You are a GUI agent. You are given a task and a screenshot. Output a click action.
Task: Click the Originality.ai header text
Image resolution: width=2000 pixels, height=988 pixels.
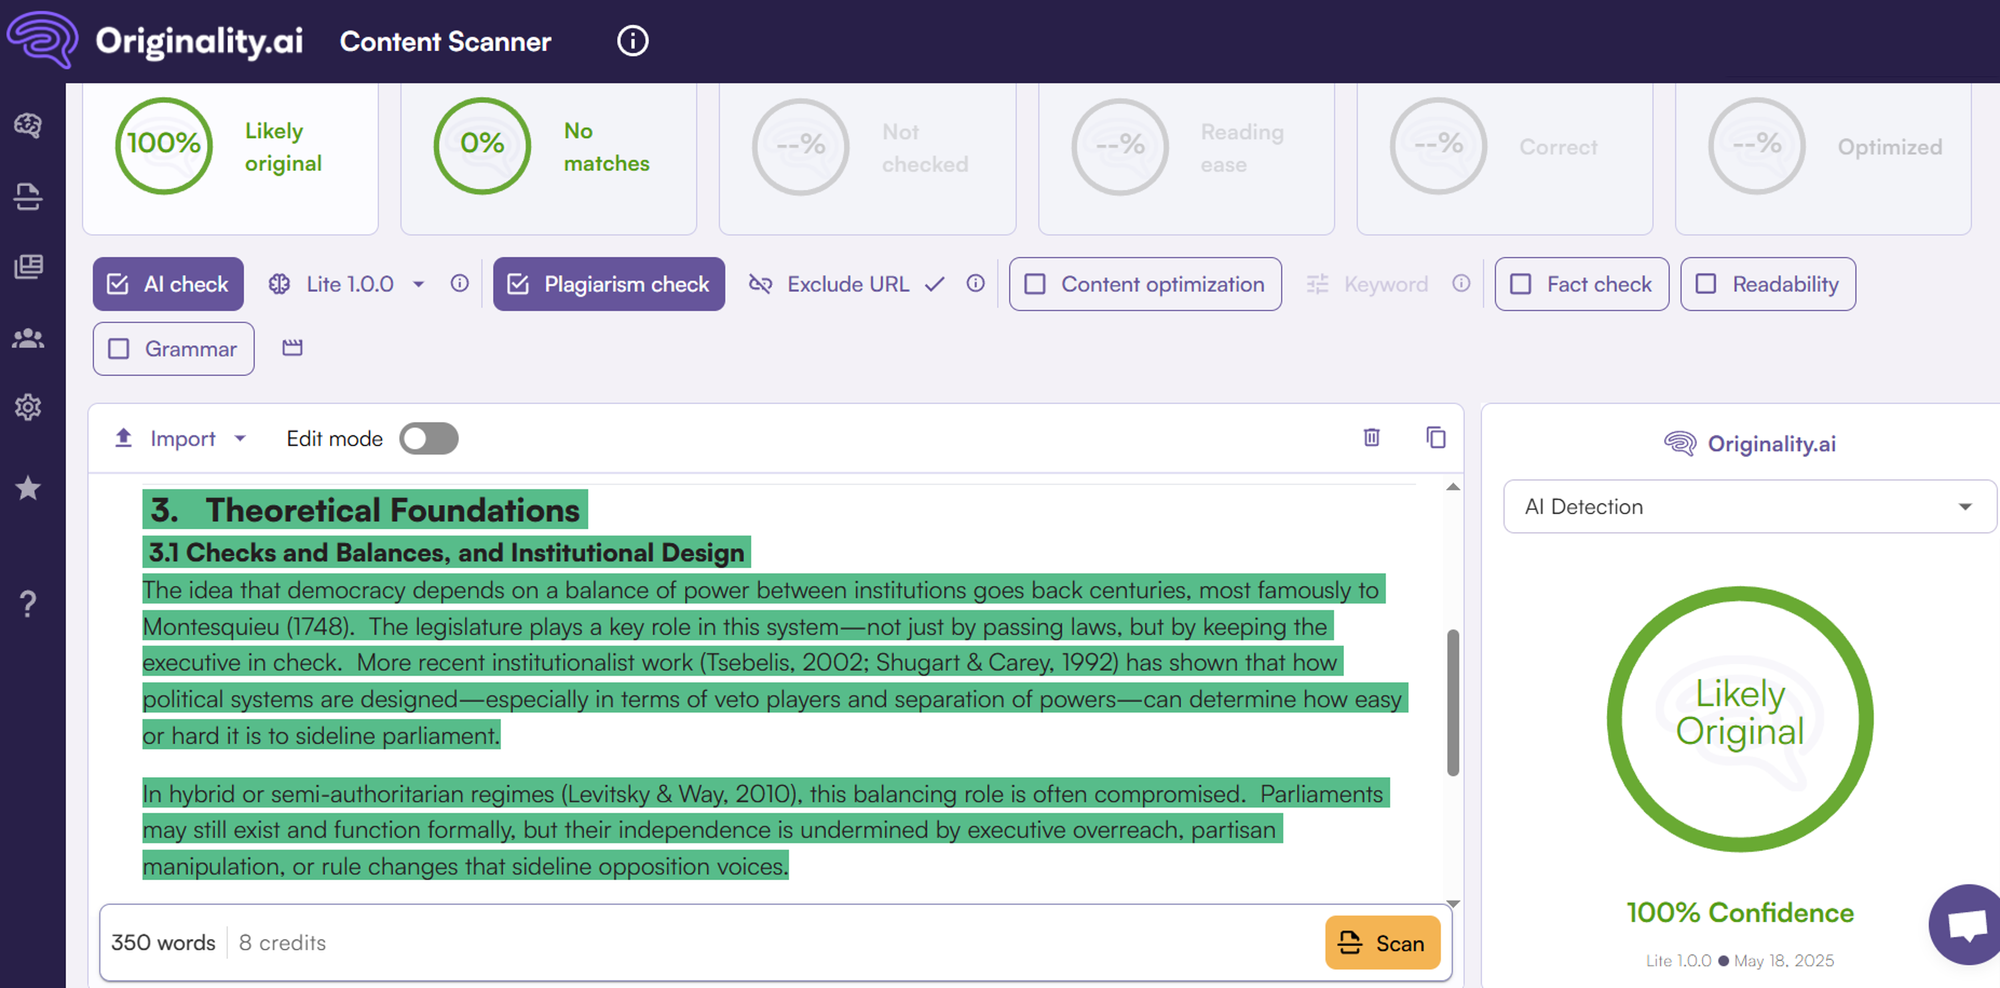point(199,41)
